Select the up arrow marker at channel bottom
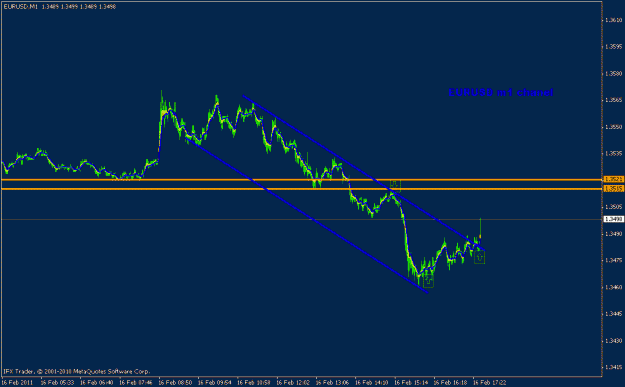Image resolution: width=625 pixels, height=387 pixels. [x=428, y=281]
